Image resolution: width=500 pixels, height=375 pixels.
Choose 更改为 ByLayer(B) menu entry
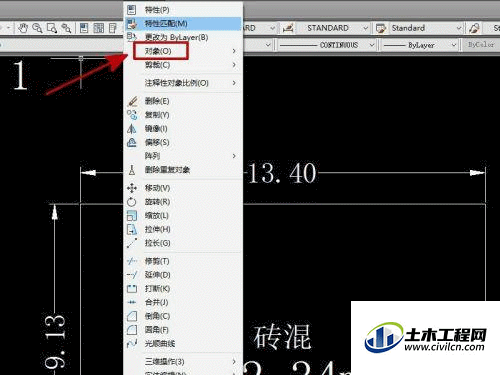point(183,37)
